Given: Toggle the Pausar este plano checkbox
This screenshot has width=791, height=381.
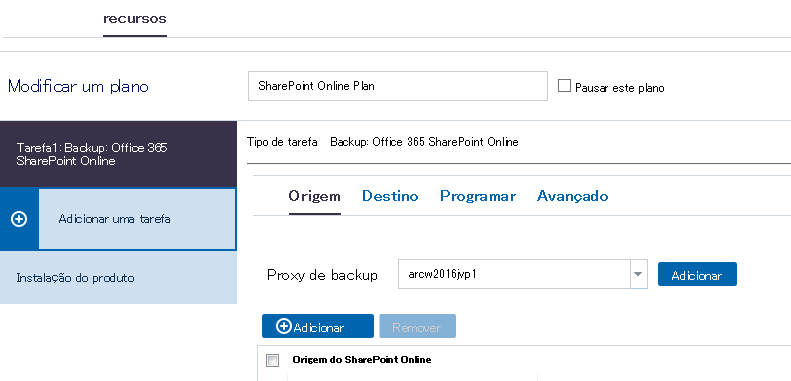Looking at the screenshot, I should tap(564, 86).
